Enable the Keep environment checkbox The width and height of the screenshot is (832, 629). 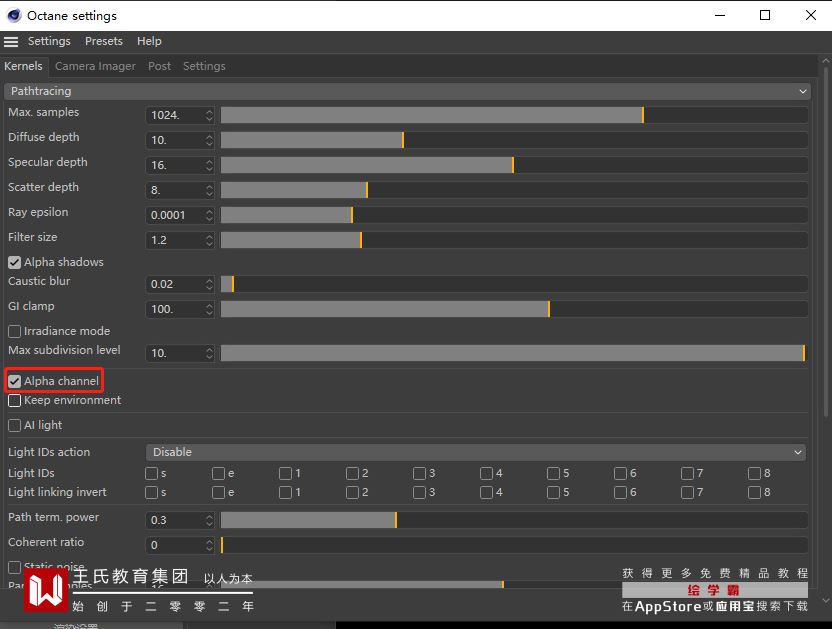(x=14, y=400)
